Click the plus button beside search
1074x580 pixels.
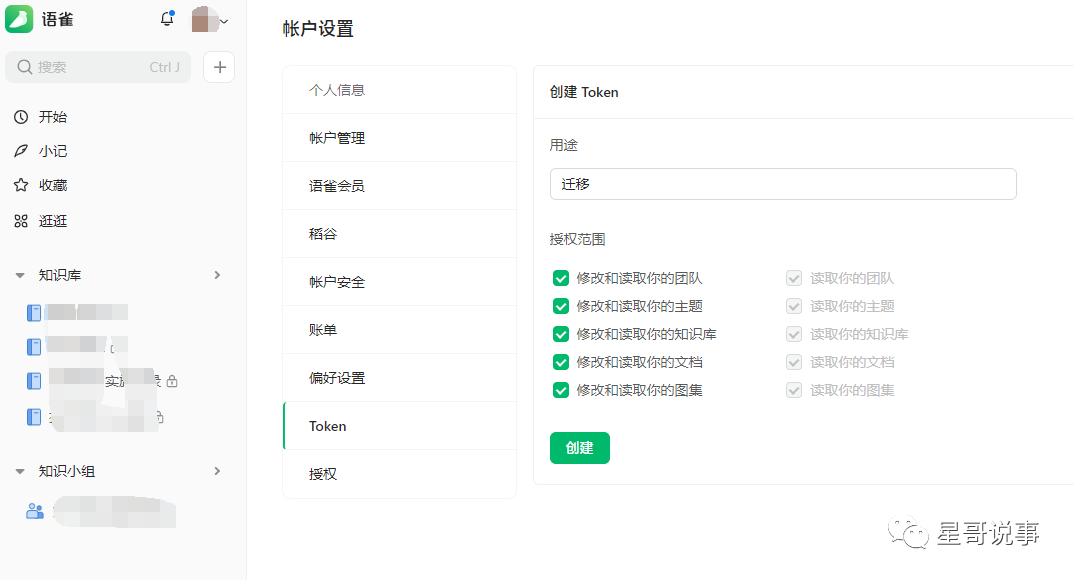(219, 67)
